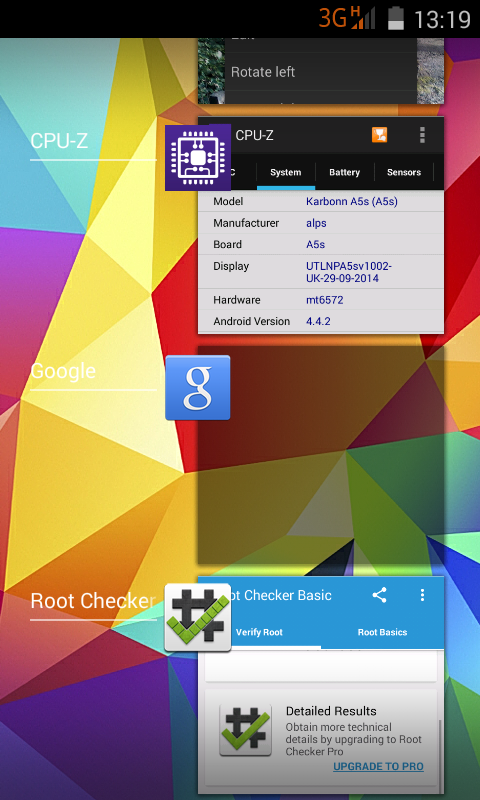This screenshot has height=800, width=480.
Task: Select the Verify Root tab
Action: click(259, 632)
